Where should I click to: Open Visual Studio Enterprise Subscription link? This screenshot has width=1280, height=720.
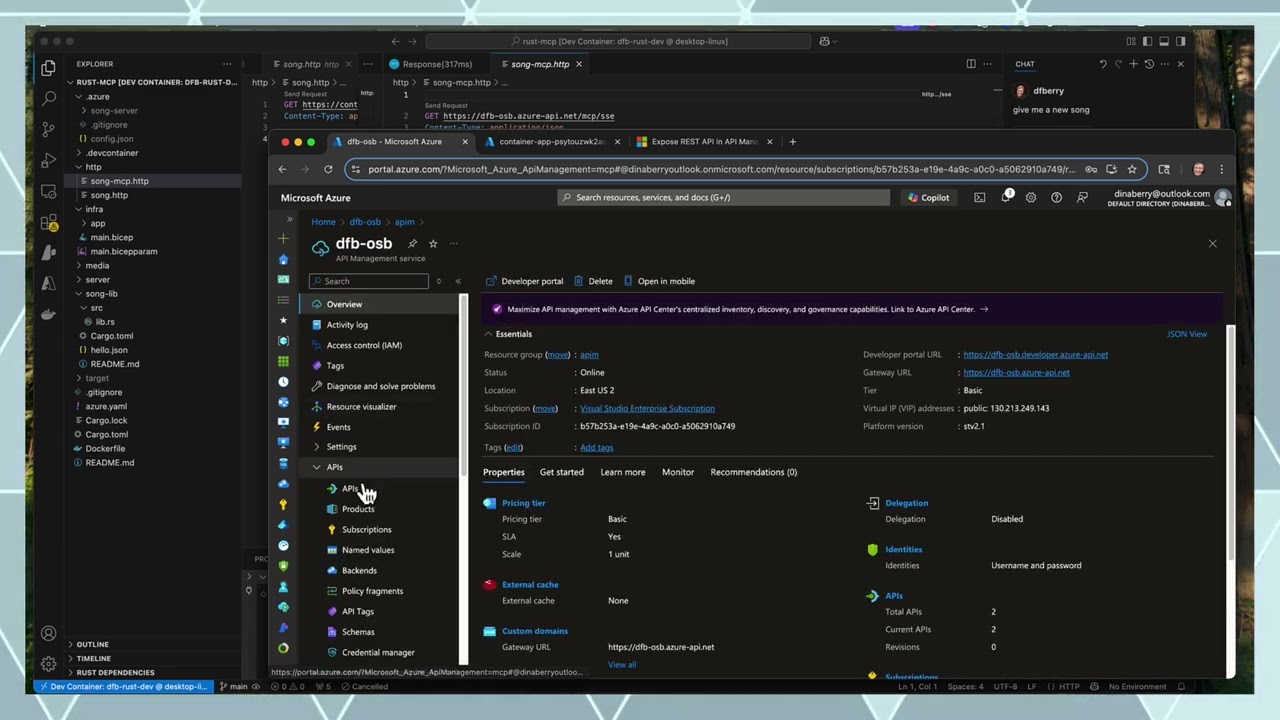[647, 408]
